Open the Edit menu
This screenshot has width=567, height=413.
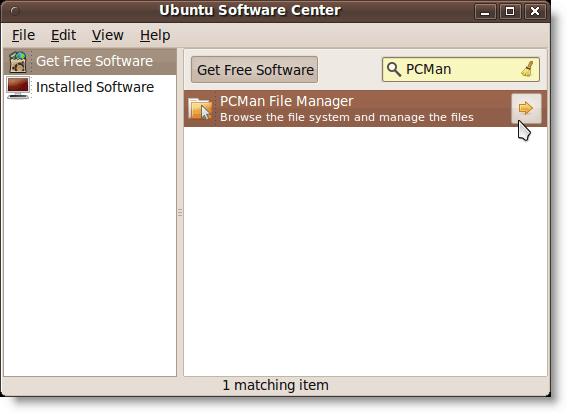[63, 35]
